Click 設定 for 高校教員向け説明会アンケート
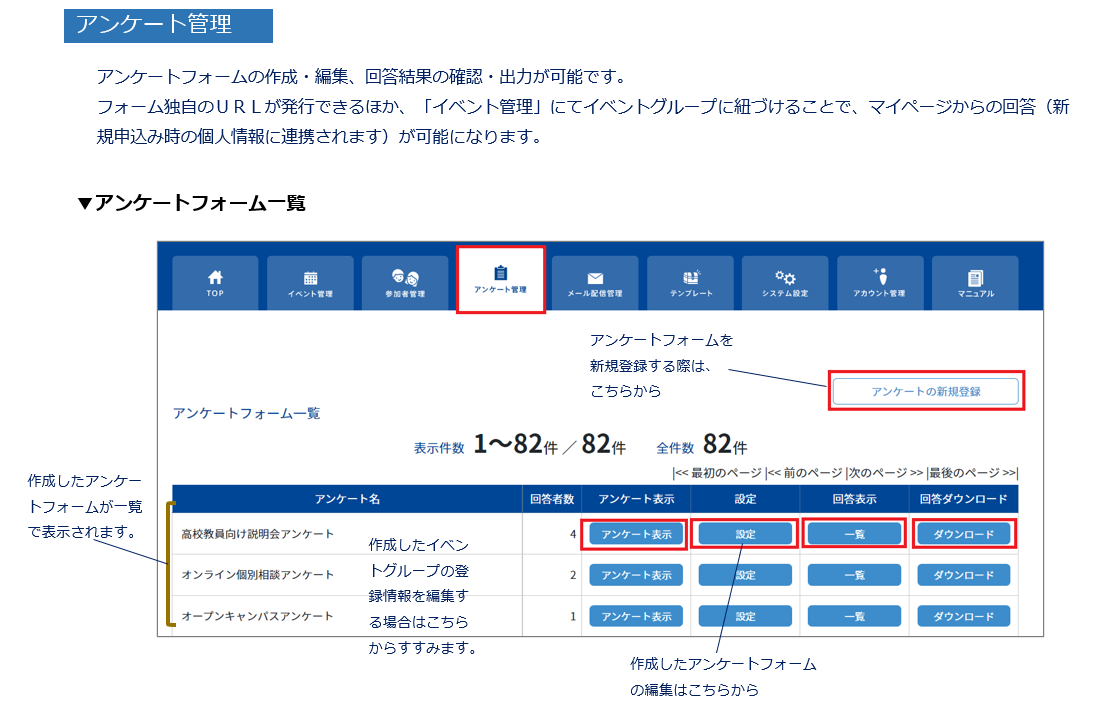Viewport: 1119px width, 717px height. [x=745, y=534]
